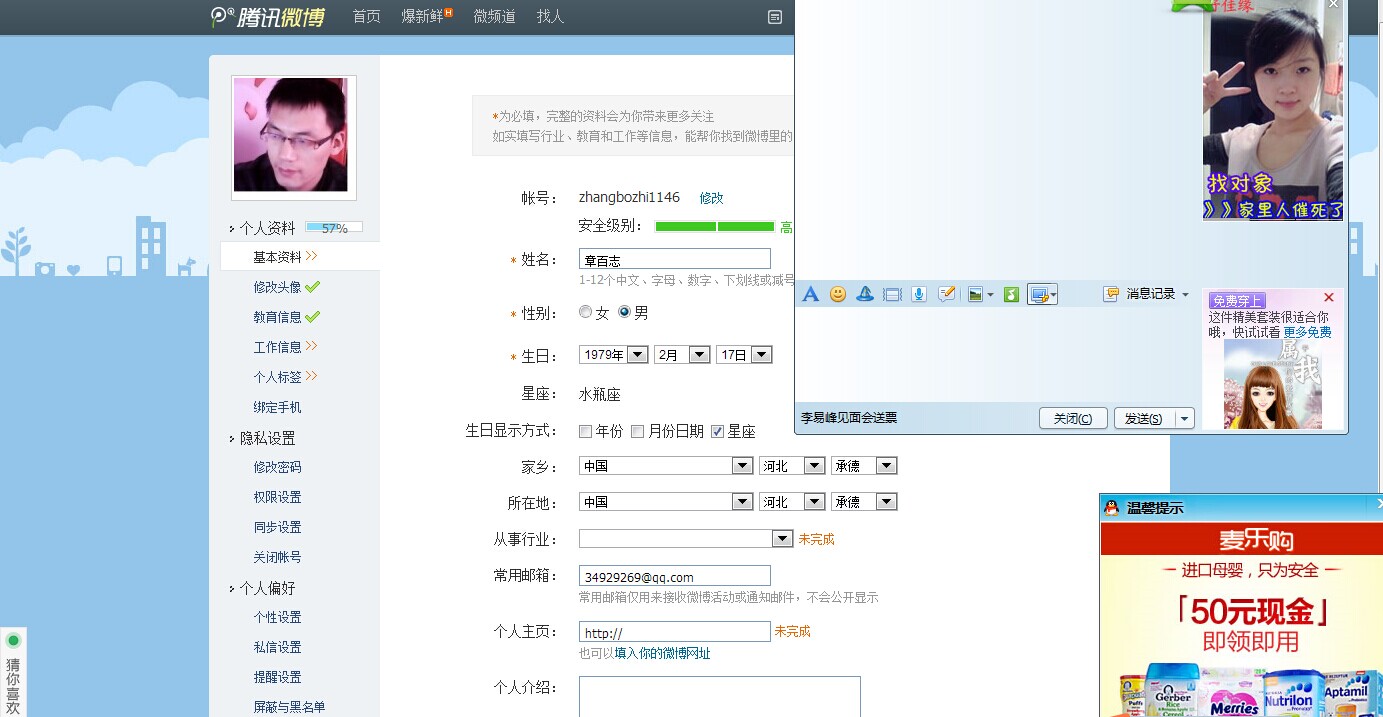Check the 月份日期 display checkbox
The height and width of the screenshot is (717, 1383).
[x=638, y=432]
